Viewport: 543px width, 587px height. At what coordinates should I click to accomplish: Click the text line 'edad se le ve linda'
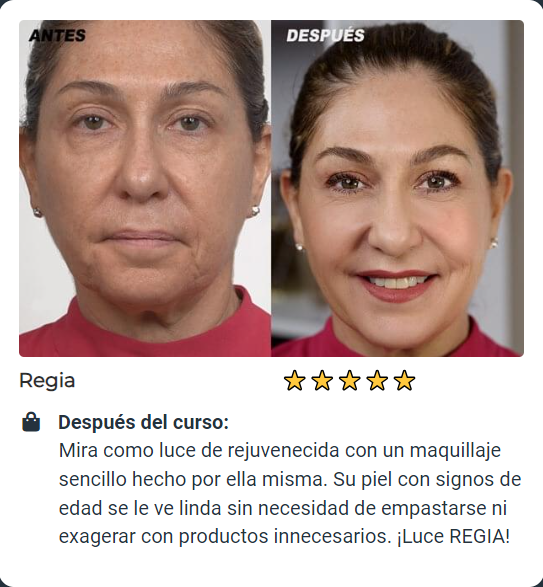140,508
